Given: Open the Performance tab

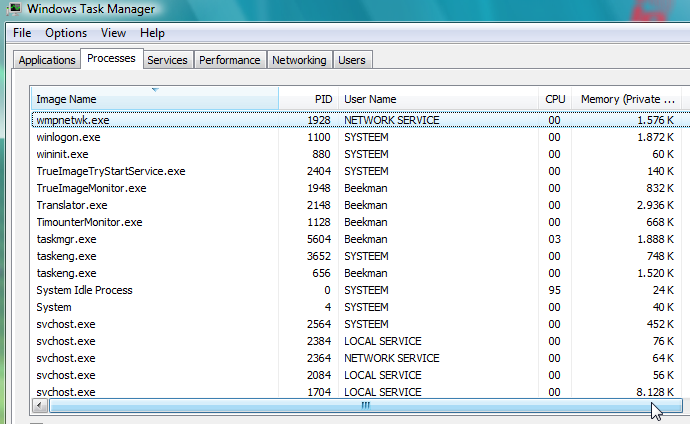Looking at the screenshot, I should click(230, 60).
